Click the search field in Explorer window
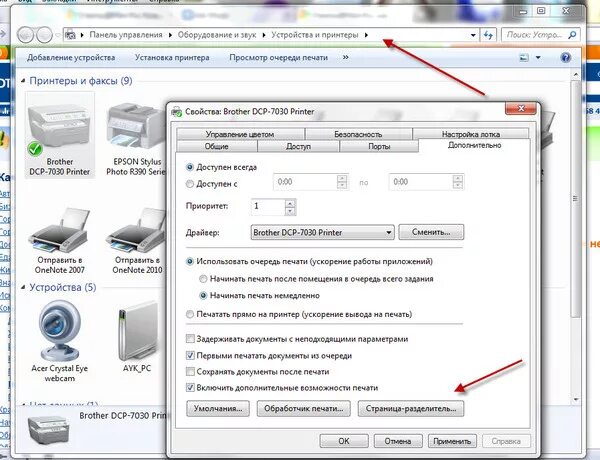This screenshot has width=600, height=460. [536, 35]
